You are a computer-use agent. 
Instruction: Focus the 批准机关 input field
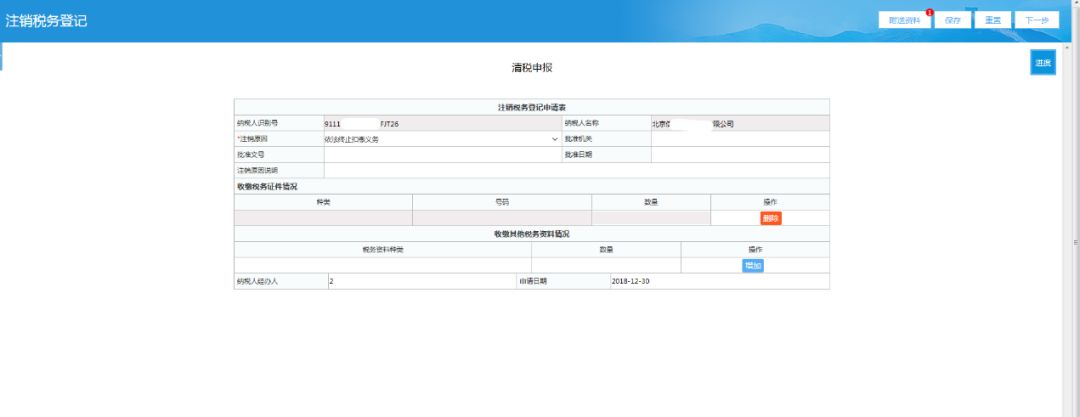740,139
